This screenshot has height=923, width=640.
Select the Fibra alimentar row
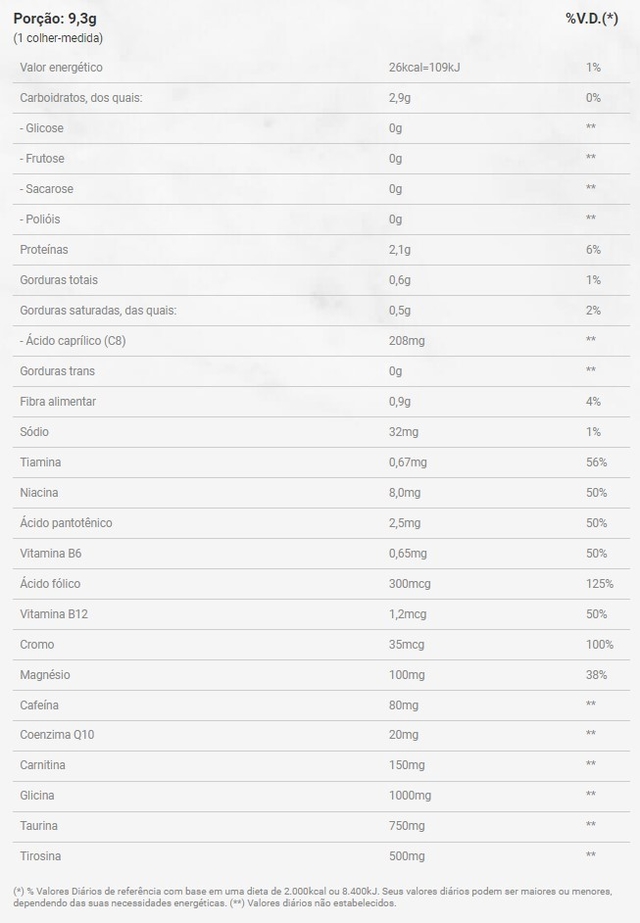point(321,401)
